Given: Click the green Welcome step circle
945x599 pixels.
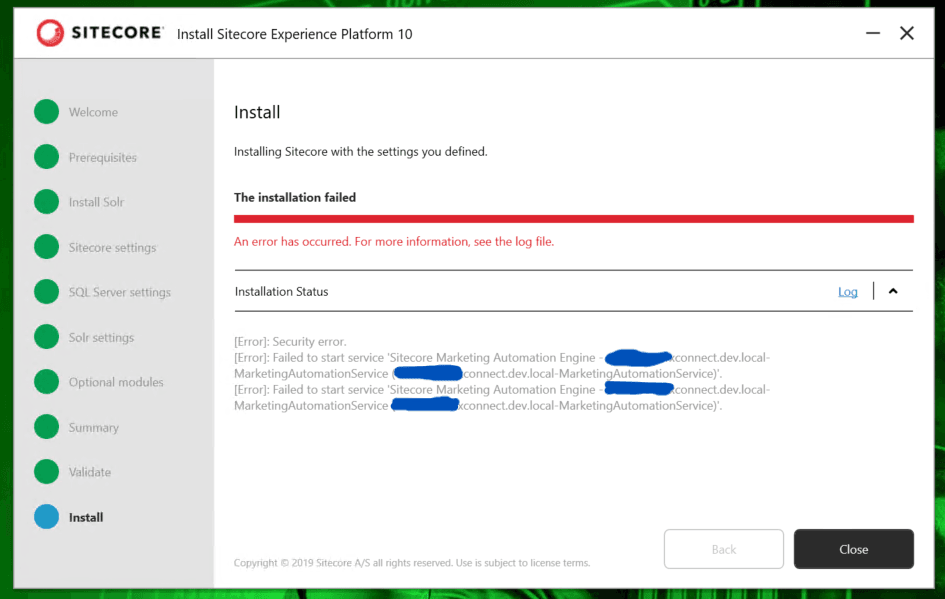Looking at the screenshot, I should [x=46, y=111].
